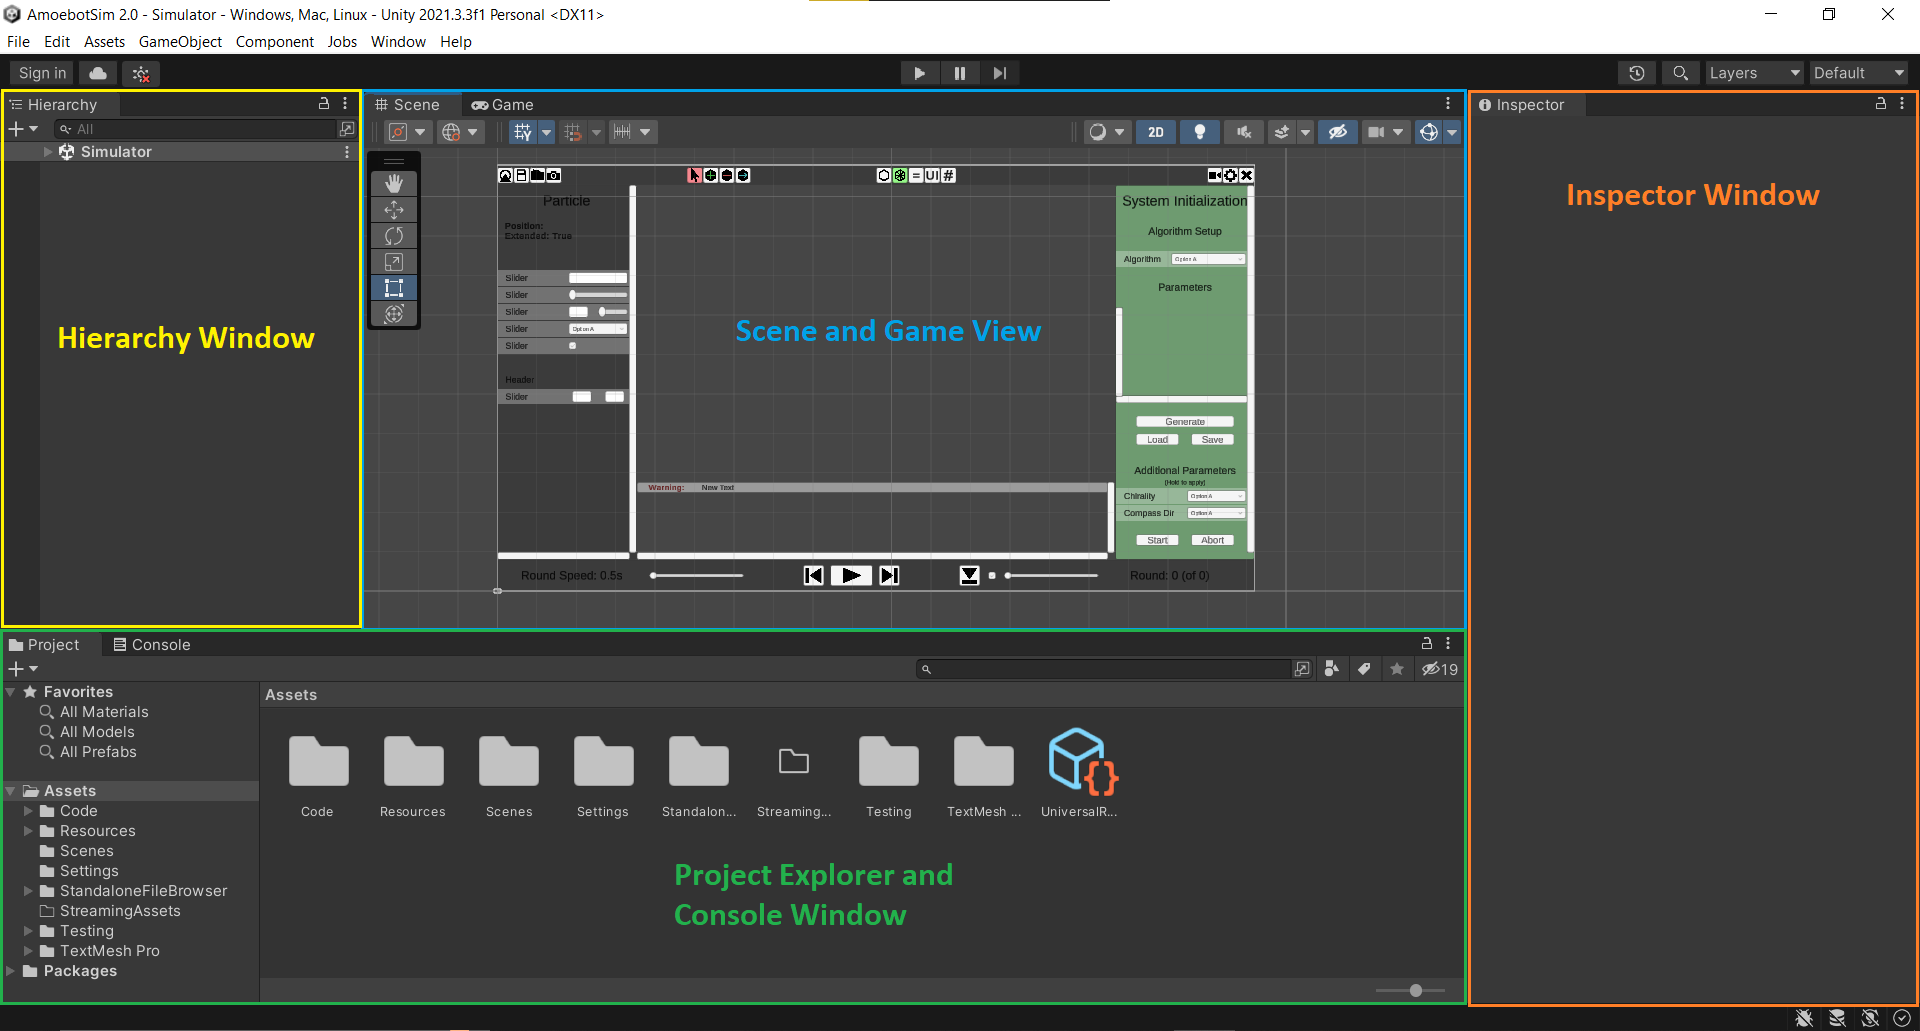Viewport: 1920px width, 1031px height.
Task: Adjust the Round Speed slider
Action: click(697, 575)
